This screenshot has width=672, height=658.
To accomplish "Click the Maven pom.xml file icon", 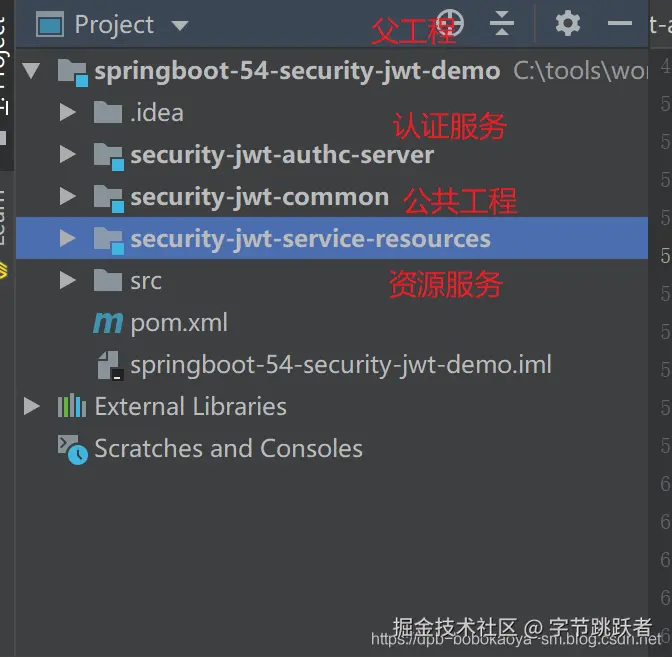I will pos(108,323).
